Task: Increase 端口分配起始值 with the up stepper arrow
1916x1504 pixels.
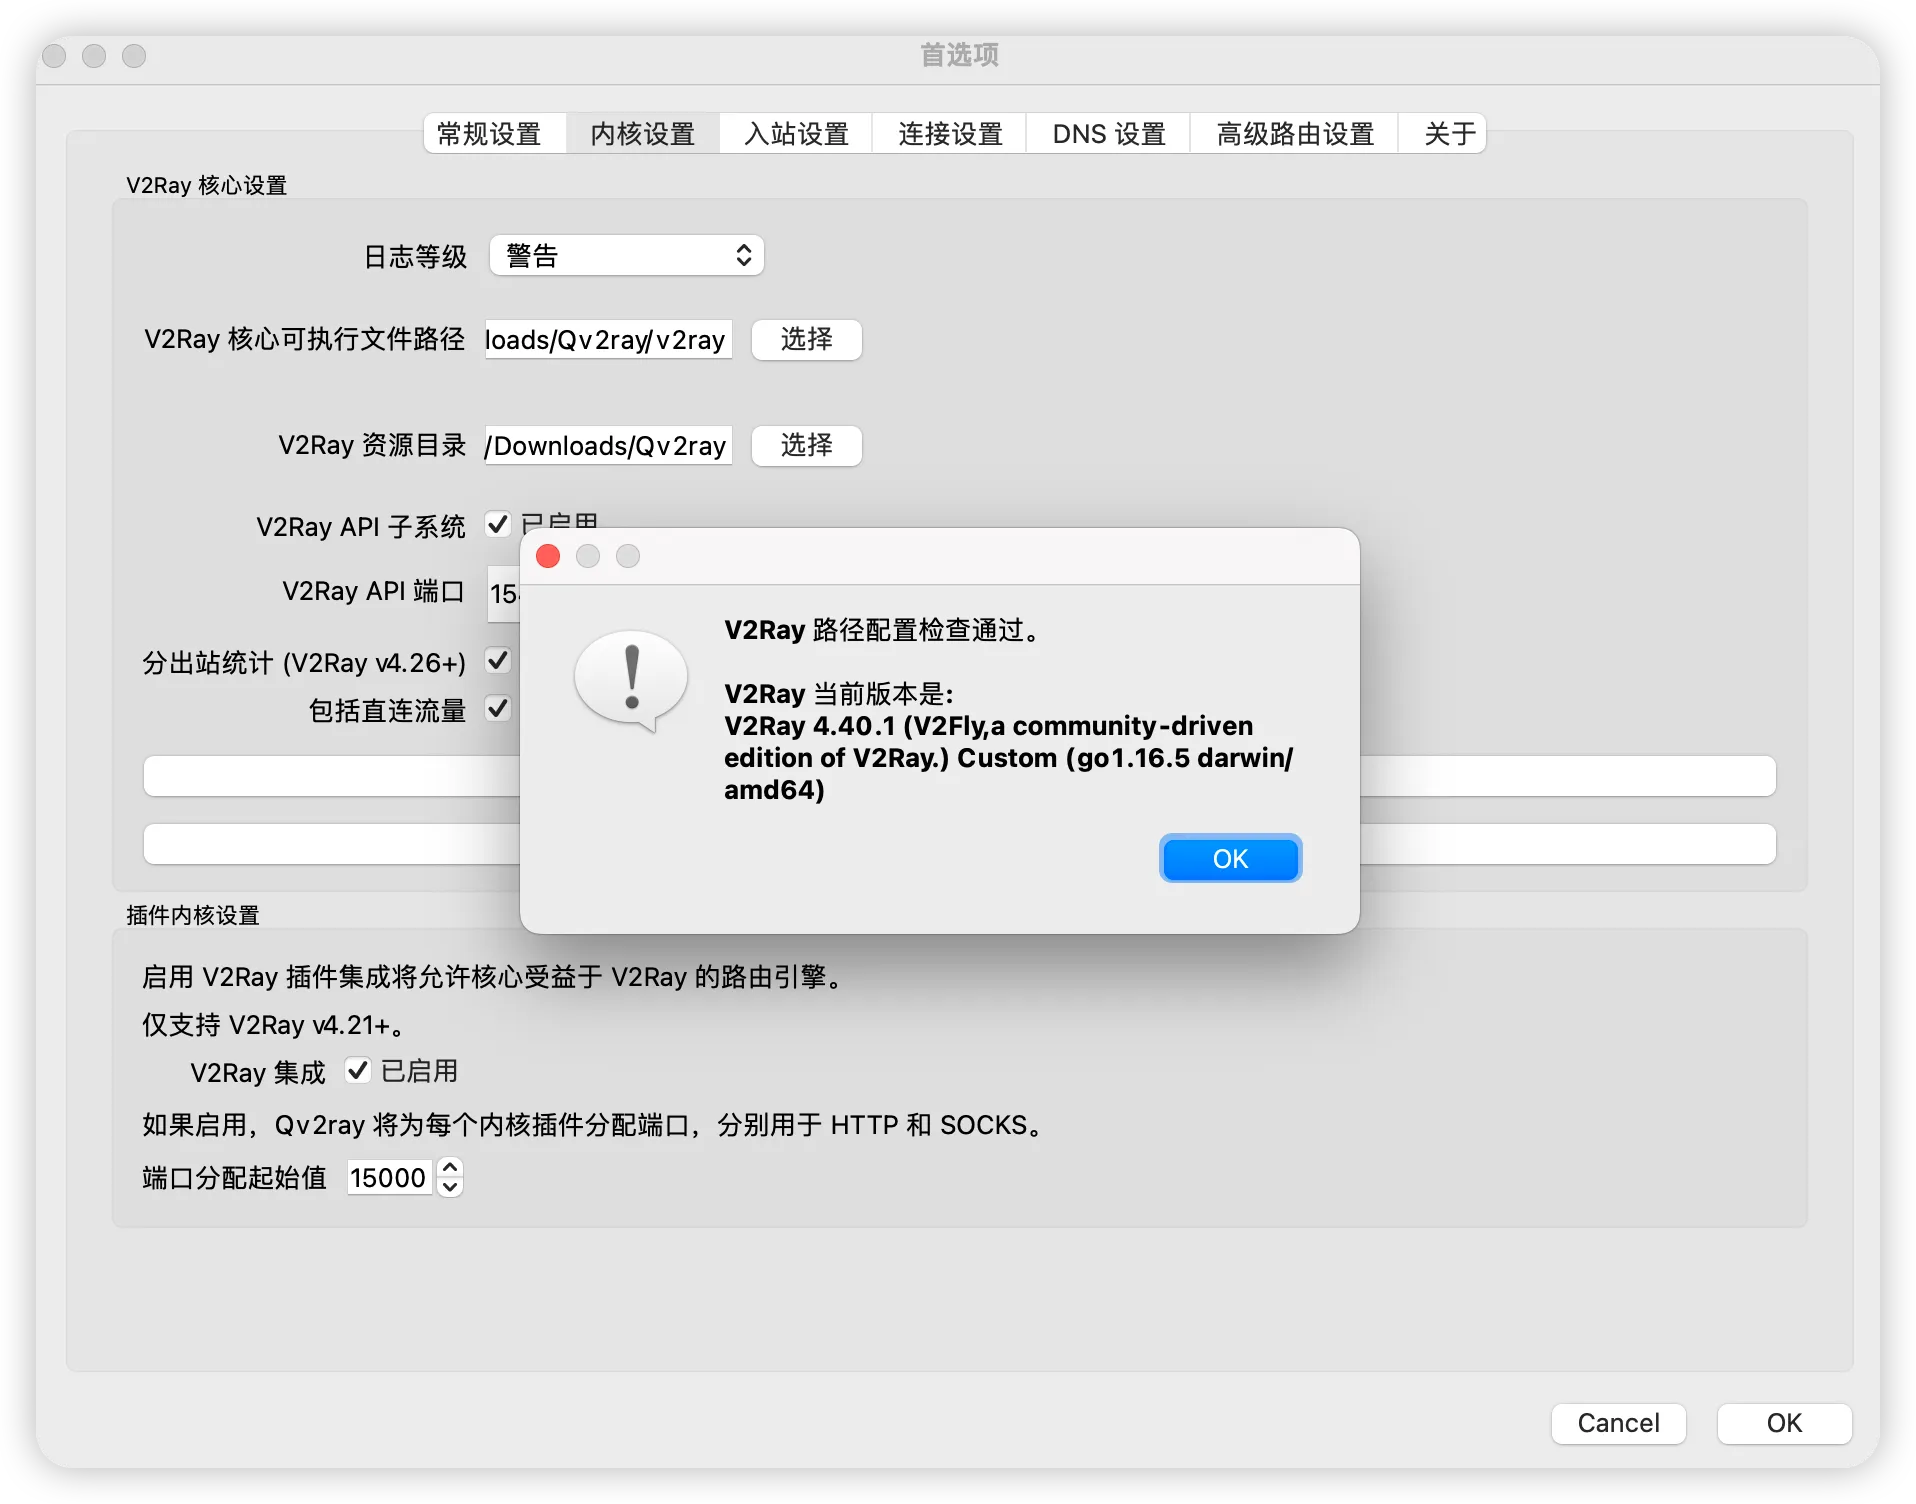Action: (449, 1168)
